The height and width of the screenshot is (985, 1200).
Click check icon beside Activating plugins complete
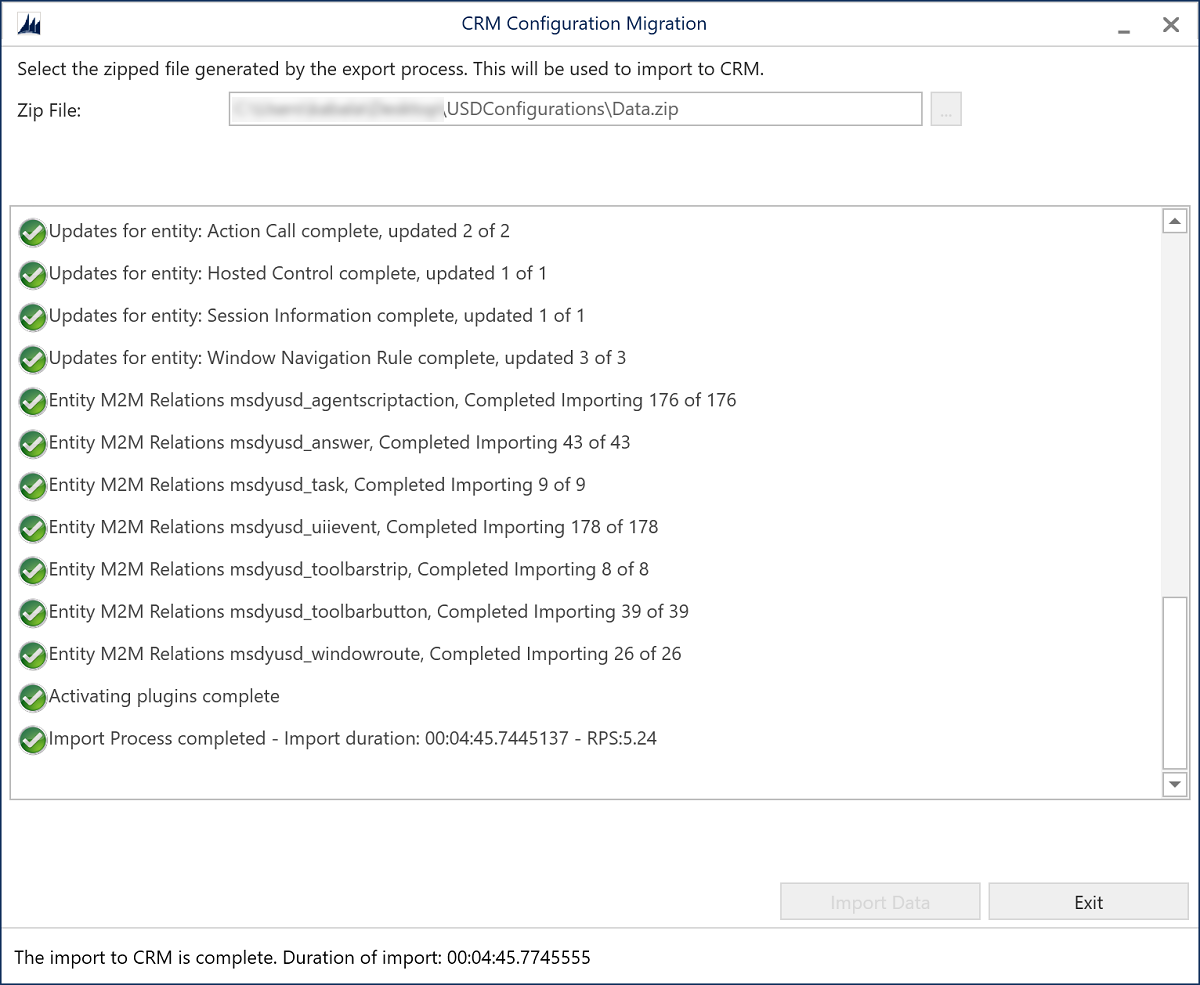pos(33,697)
